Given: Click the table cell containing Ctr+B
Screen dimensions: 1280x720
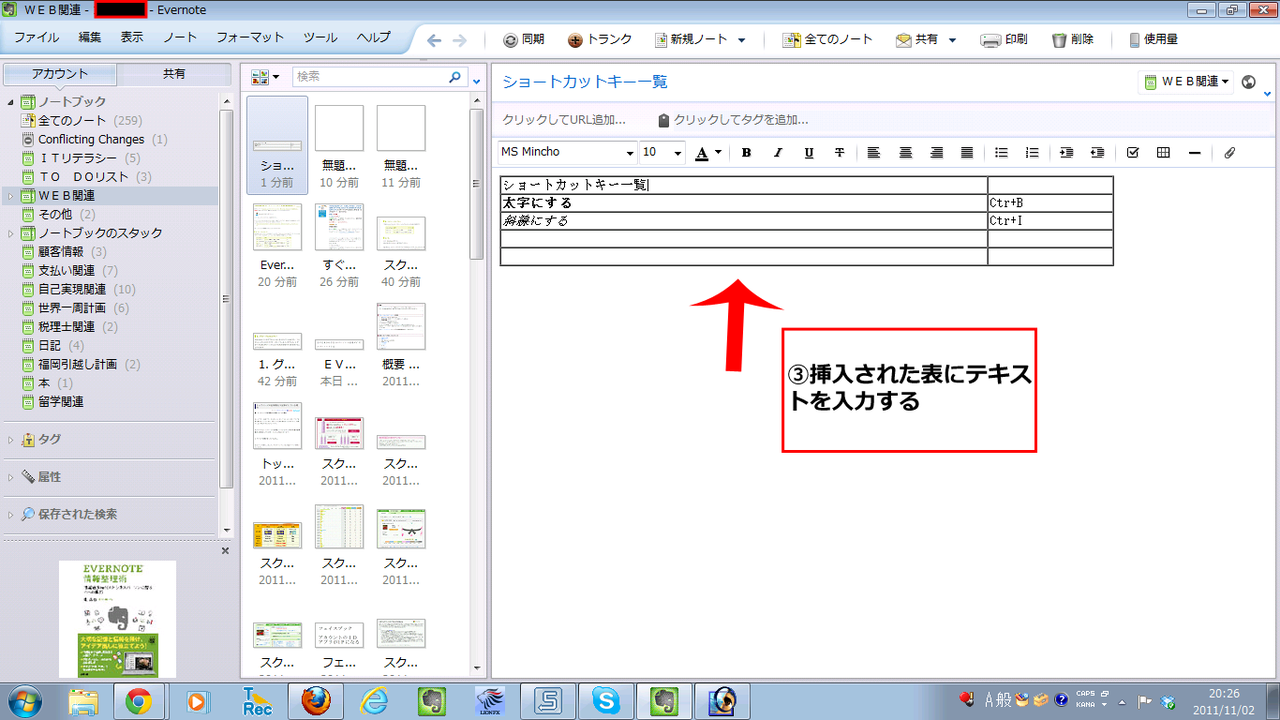Looking at the screenshot, I should tap(1050, 203).
